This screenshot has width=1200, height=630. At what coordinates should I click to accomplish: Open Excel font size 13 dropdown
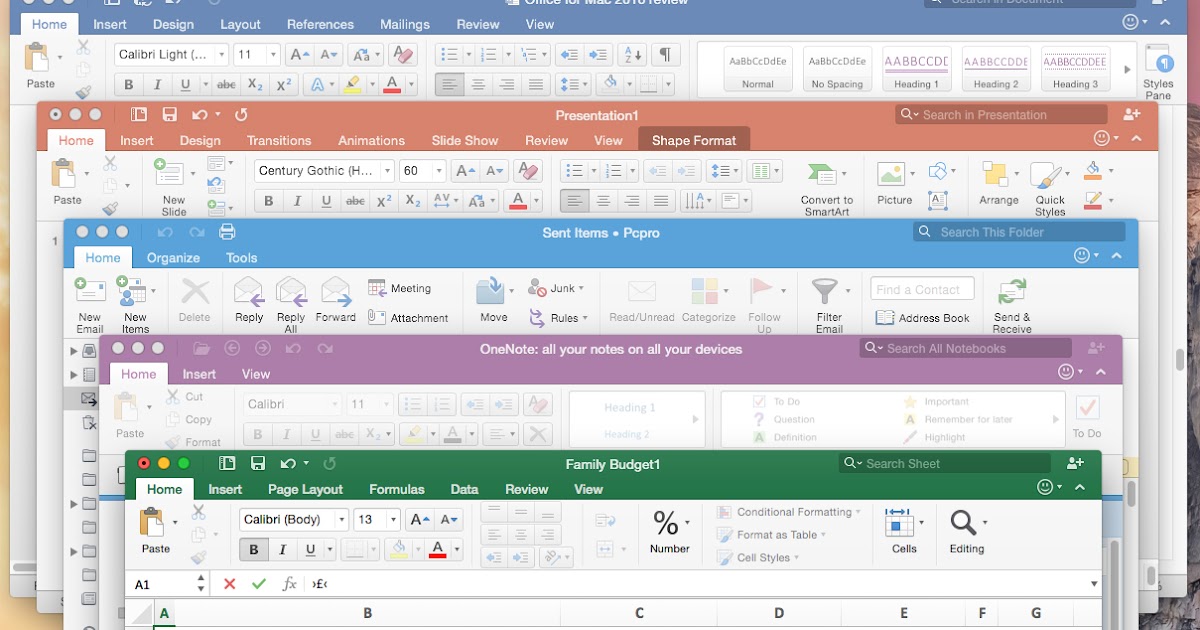coord(393,520)
